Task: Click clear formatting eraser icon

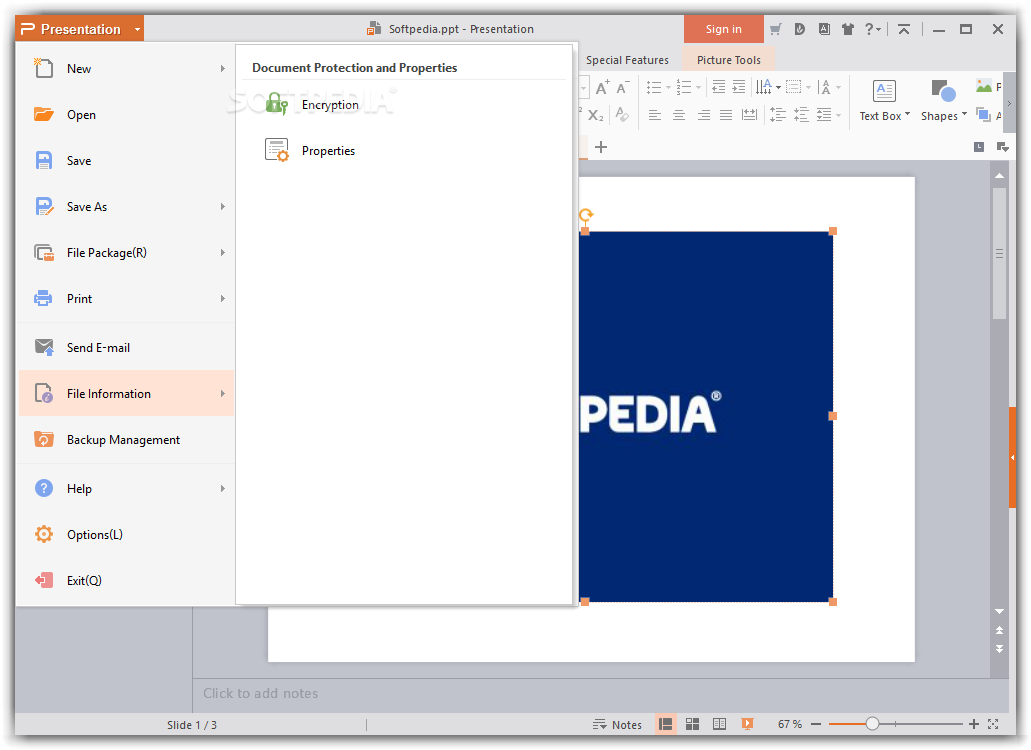Action: [622, 115]
